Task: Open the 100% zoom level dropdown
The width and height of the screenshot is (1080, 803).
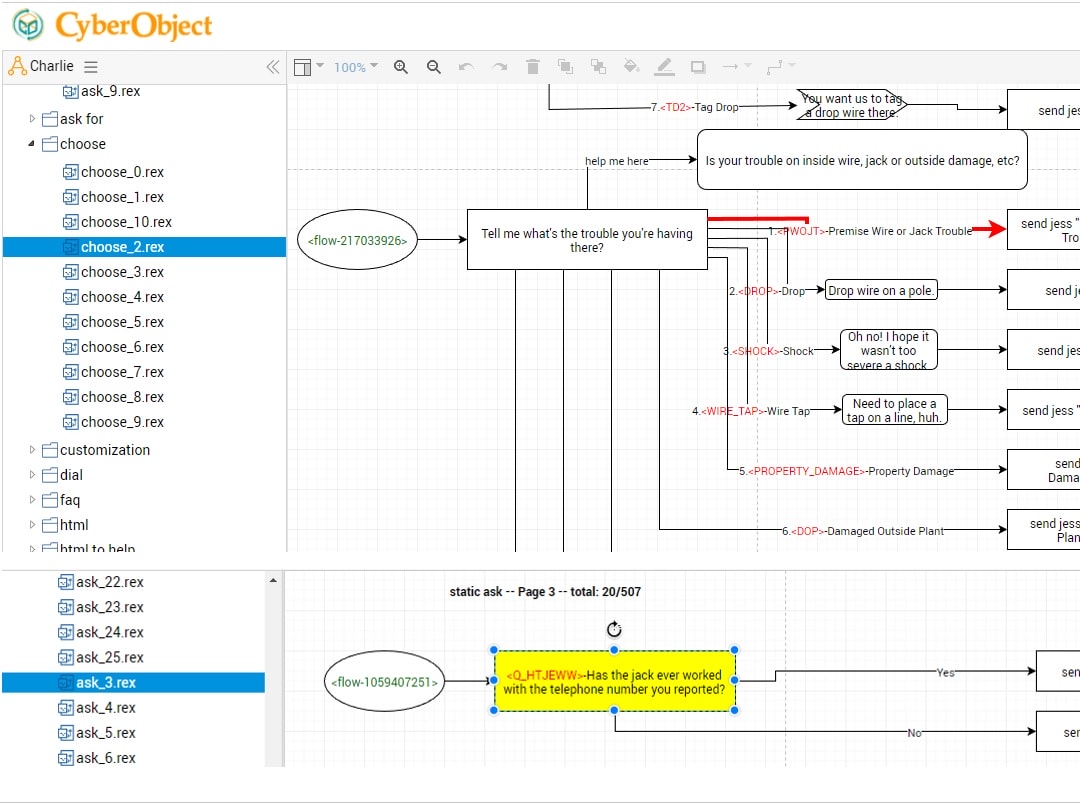Action: coord(356,67)
